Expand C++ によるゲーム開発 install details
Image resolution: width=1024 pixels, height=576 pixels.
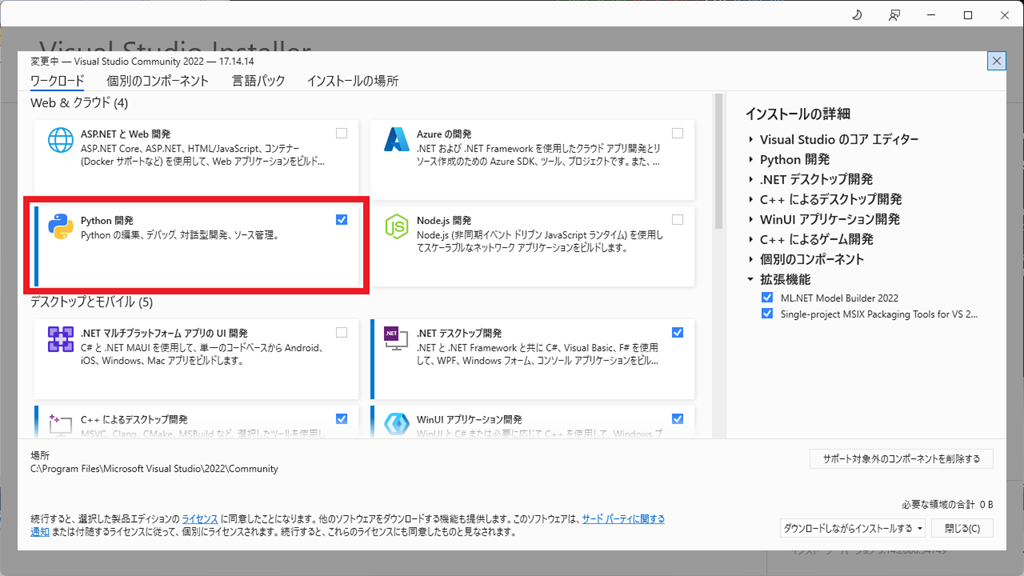(751, 239)
